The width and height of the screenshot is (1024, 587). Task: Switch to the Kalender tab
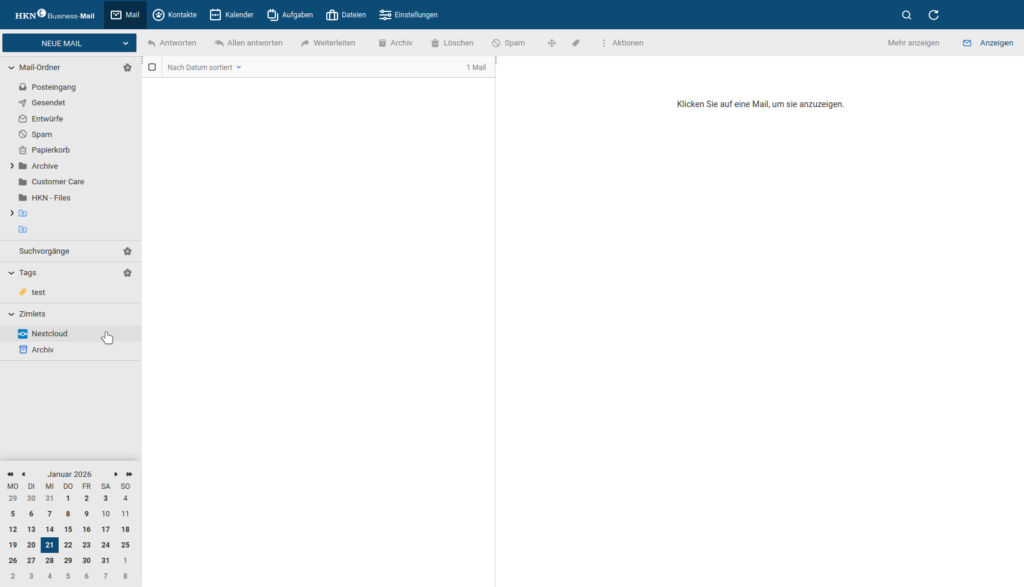coord(231,15)
